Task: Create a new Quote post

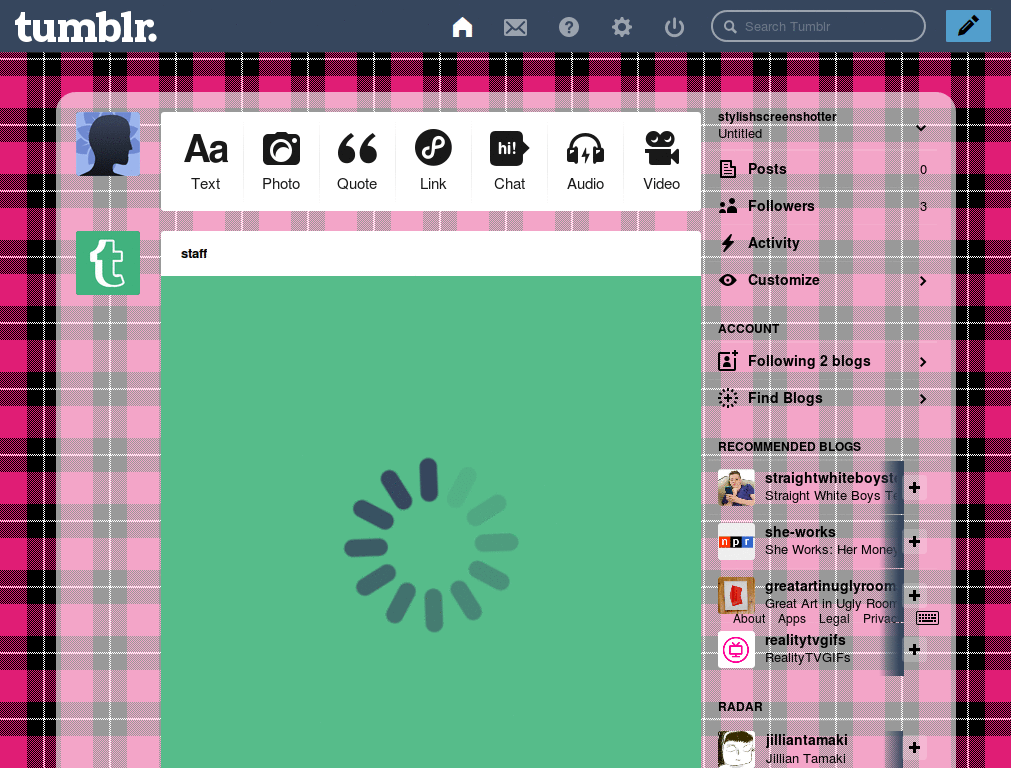Action: point(357,161)
